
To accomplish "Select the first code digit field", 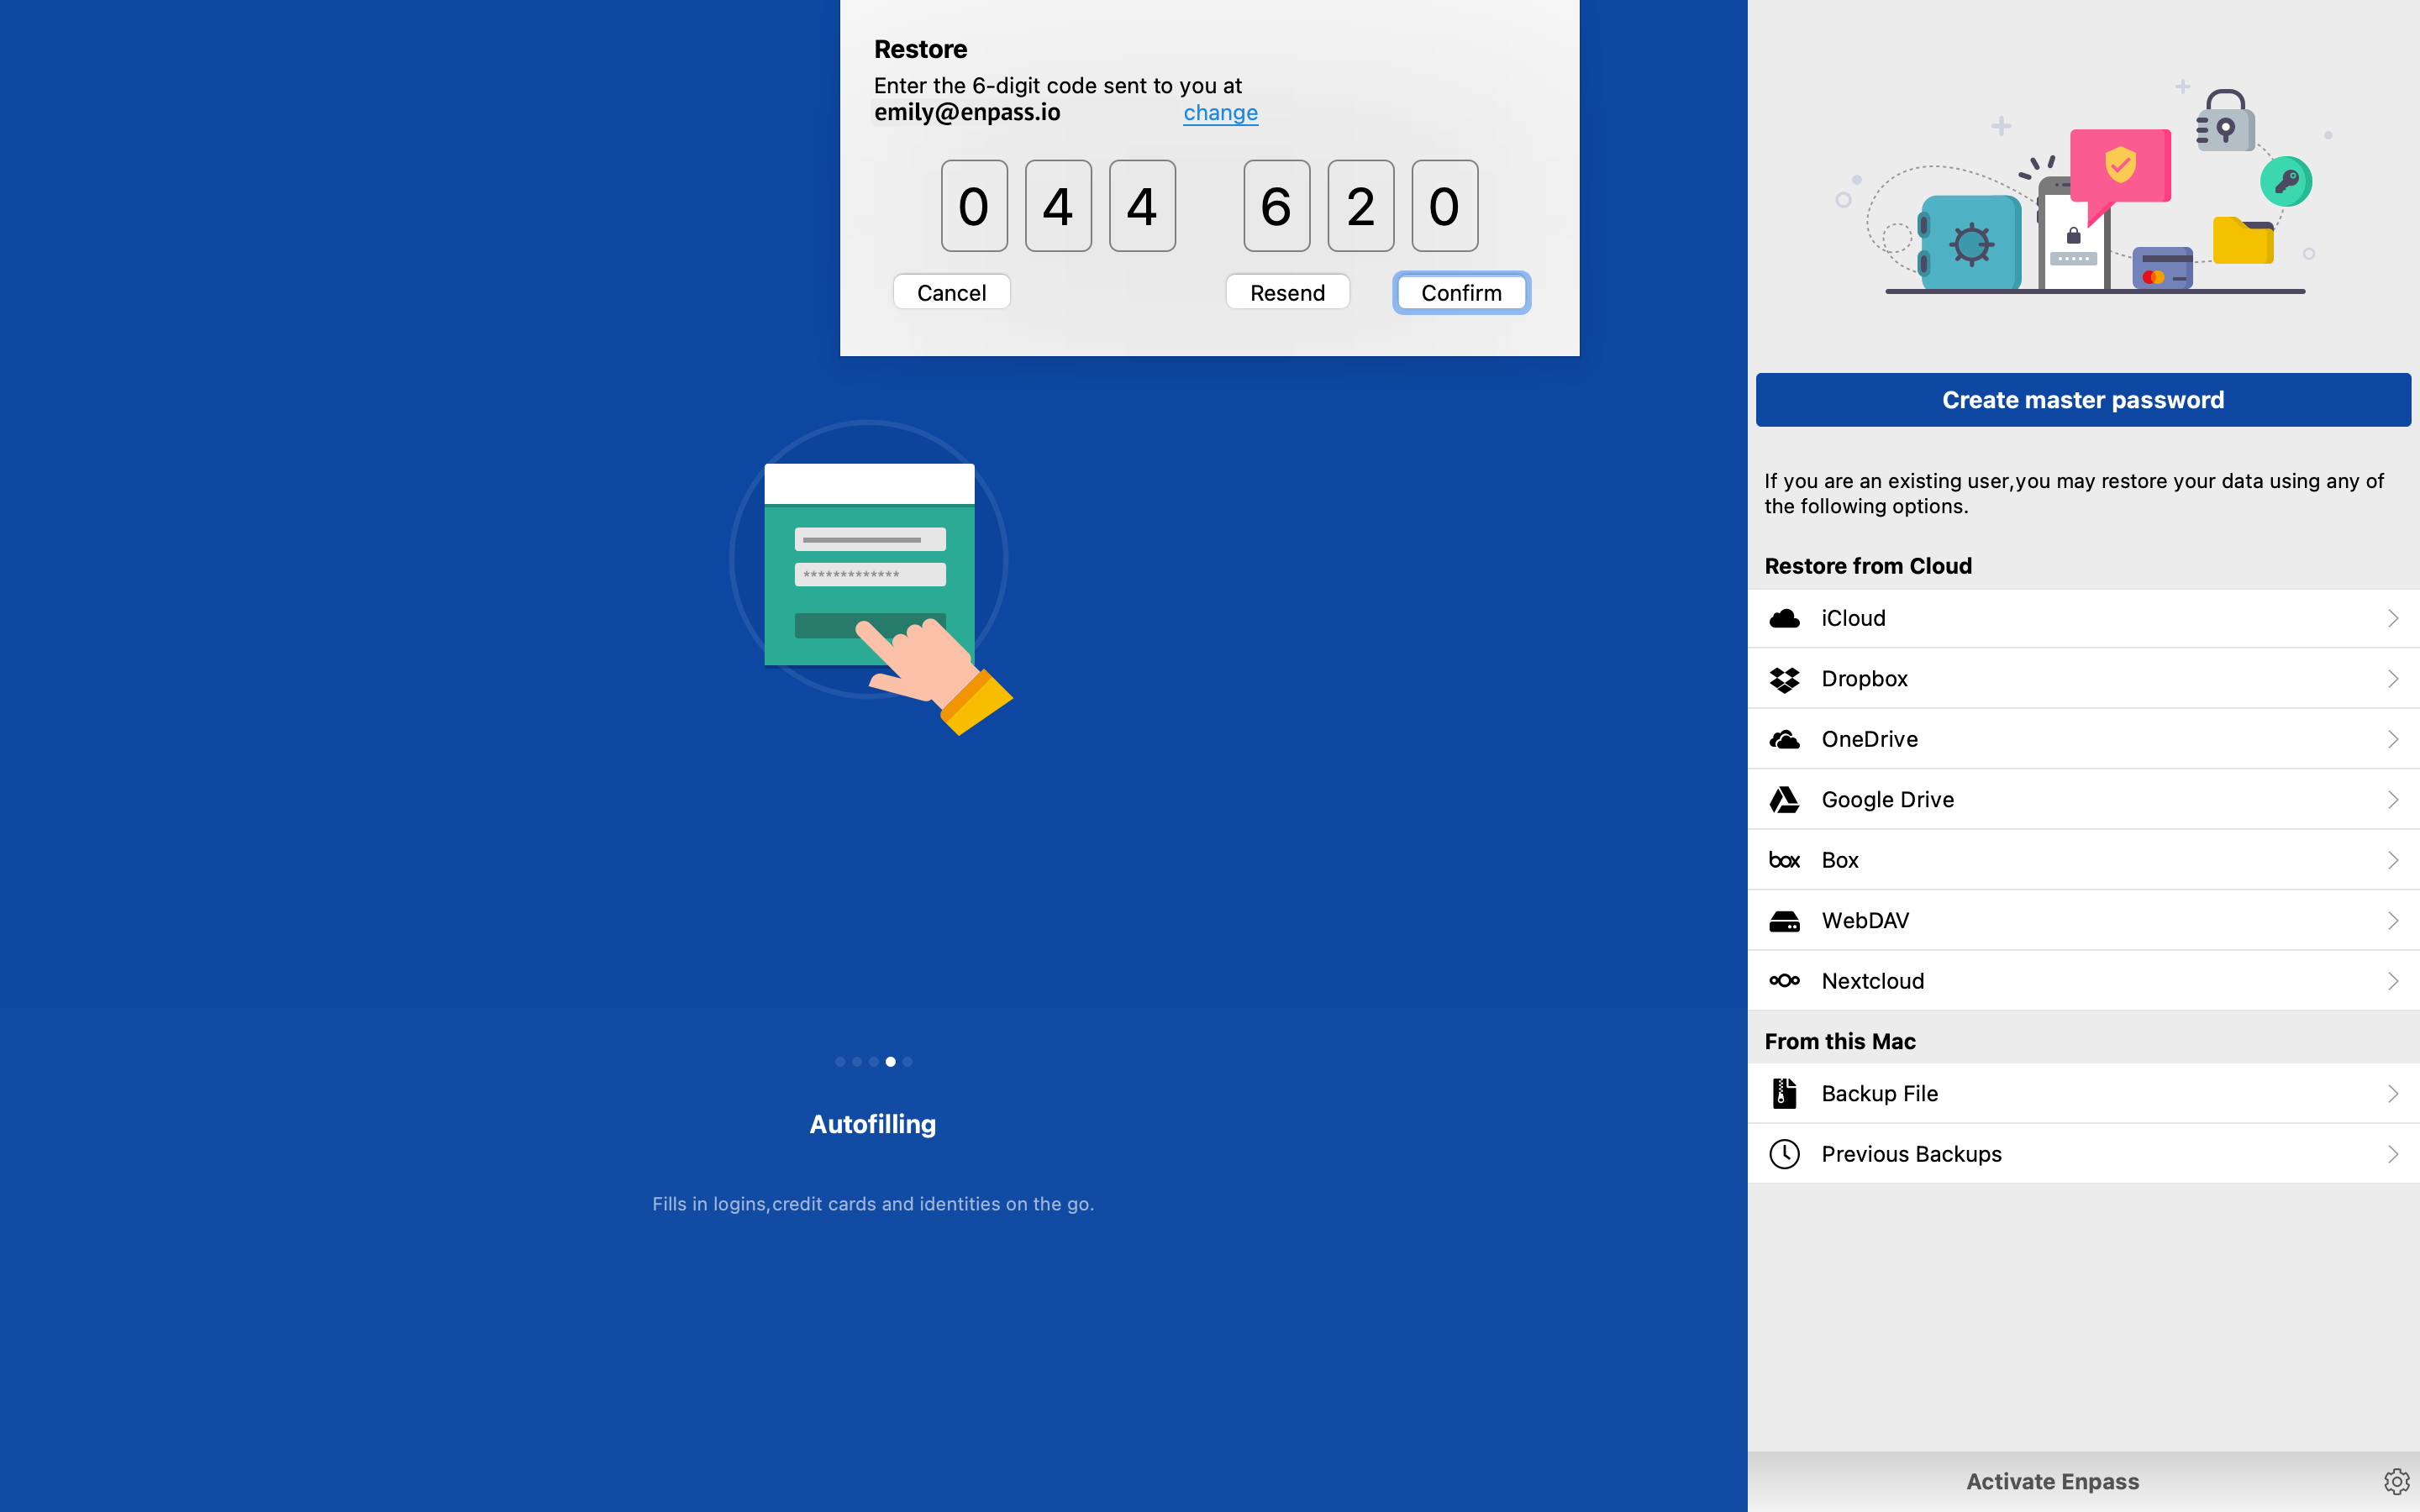I will point(974,206).
